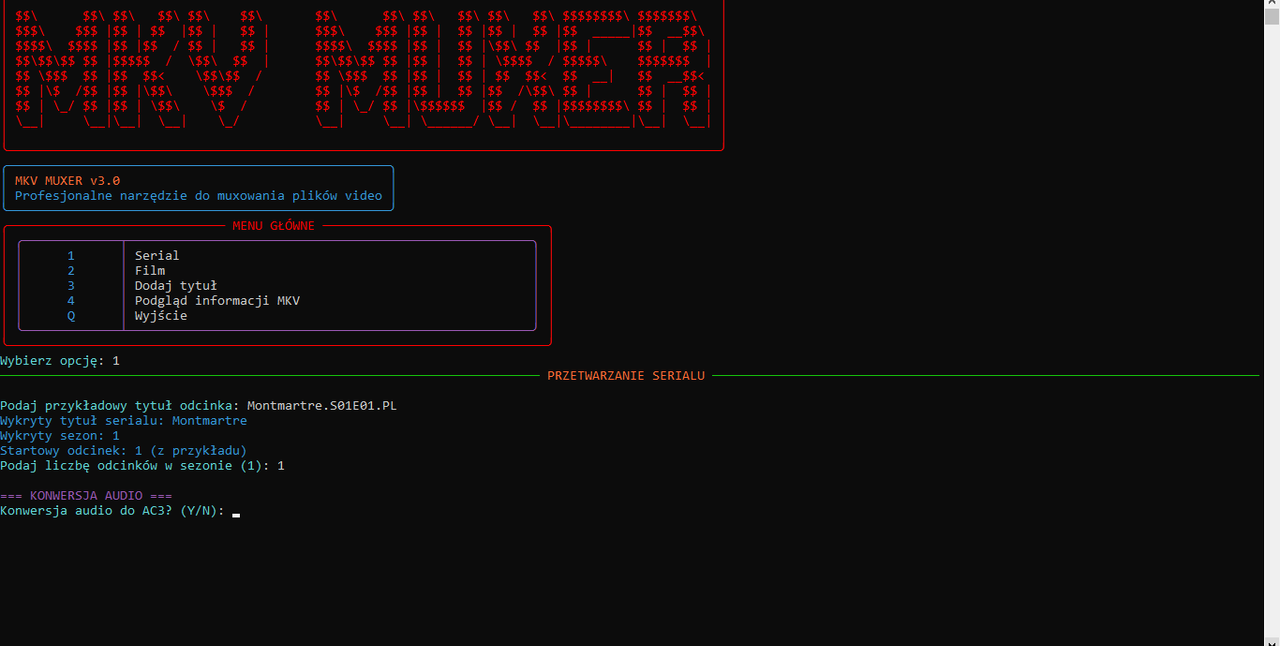Click the 'MKV MUXER v3.0' heading
This screenshot has height=646, width=1280.
pyautogui.click(x=67, y=181)
